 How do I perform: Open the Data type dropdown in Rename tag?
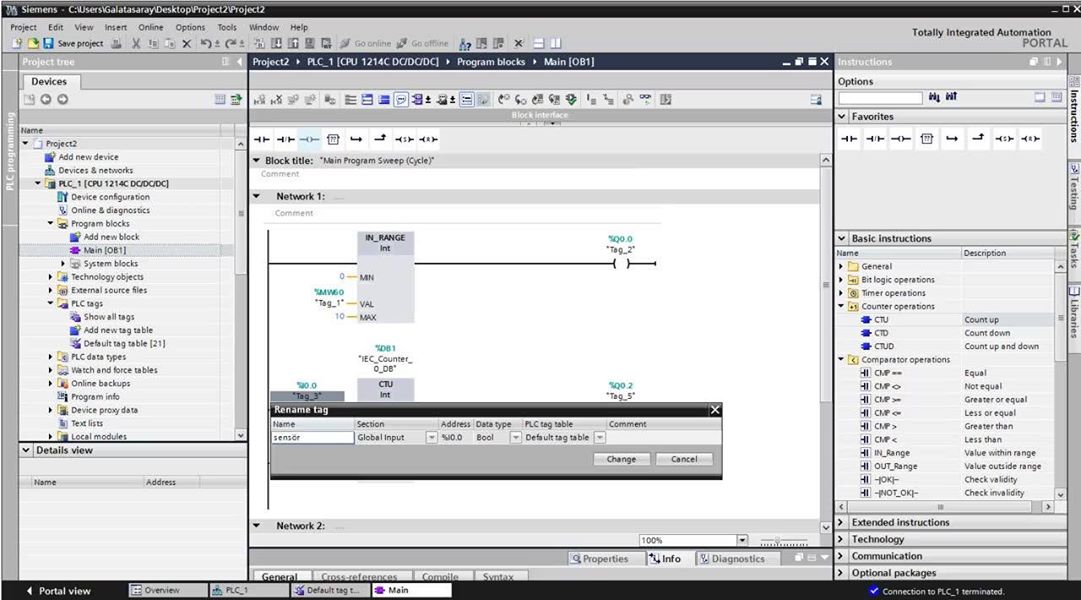point(515,437)
